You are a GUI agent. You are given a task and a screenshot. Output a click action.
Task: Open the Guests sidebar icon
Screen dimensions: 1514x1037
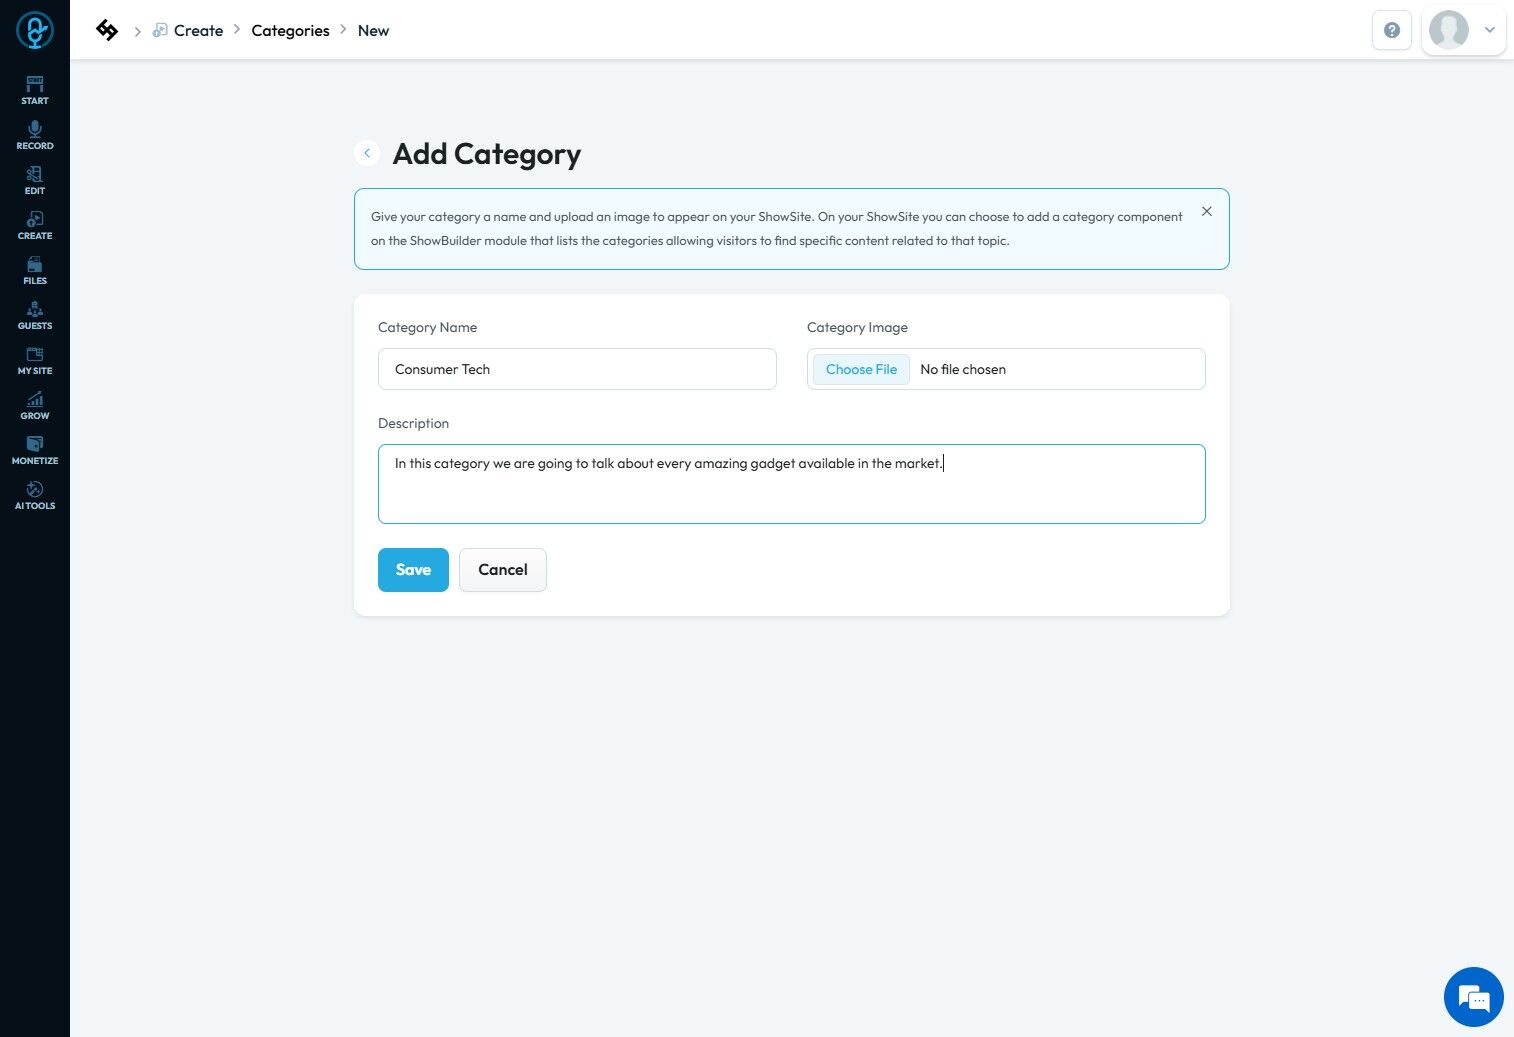(35, 314)
